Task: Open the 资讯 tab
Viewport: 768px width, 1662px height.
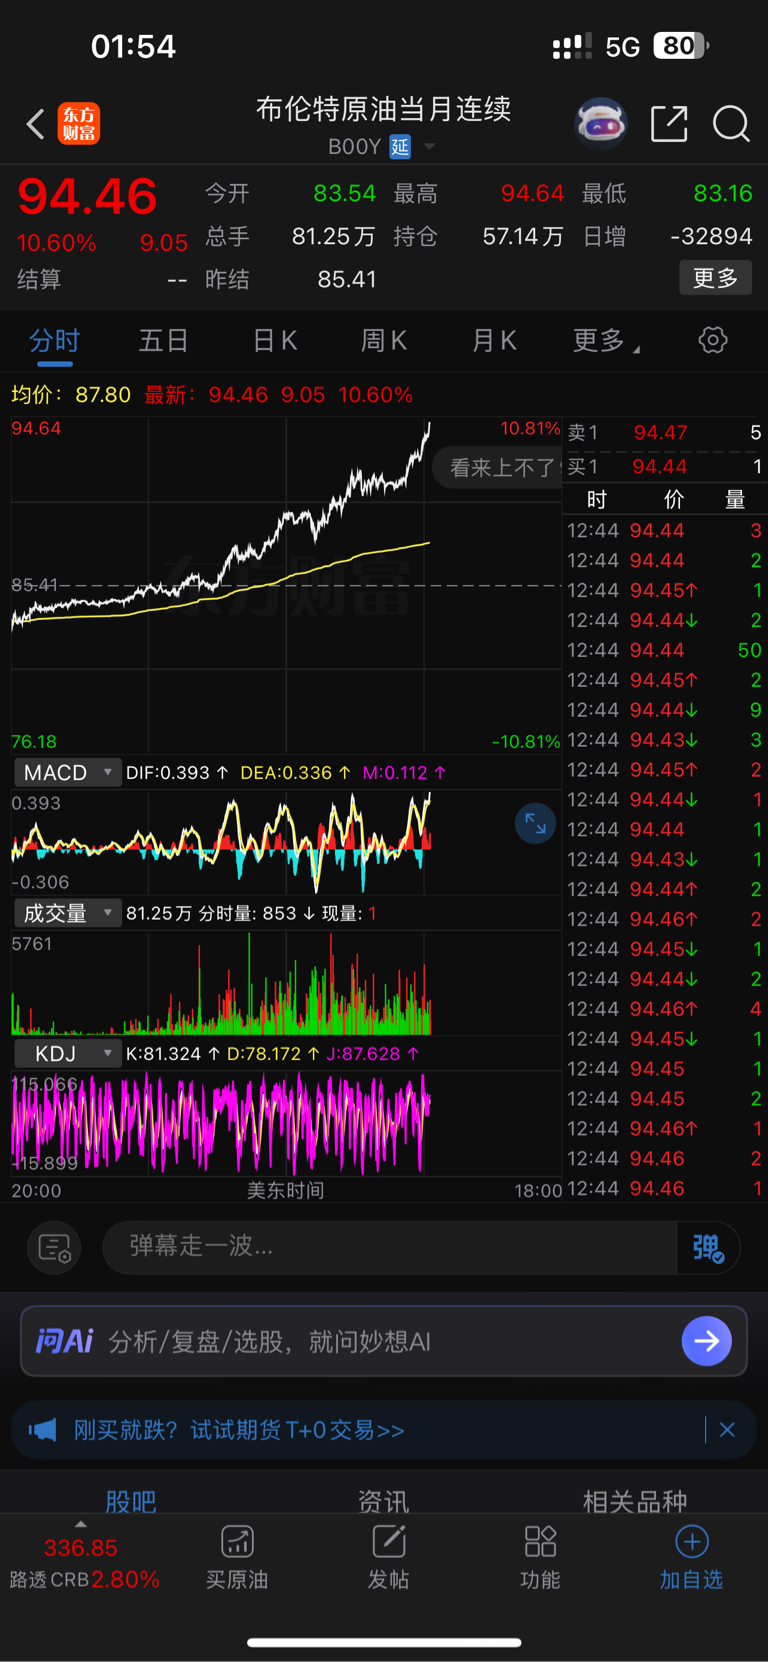Action: 384,1500
